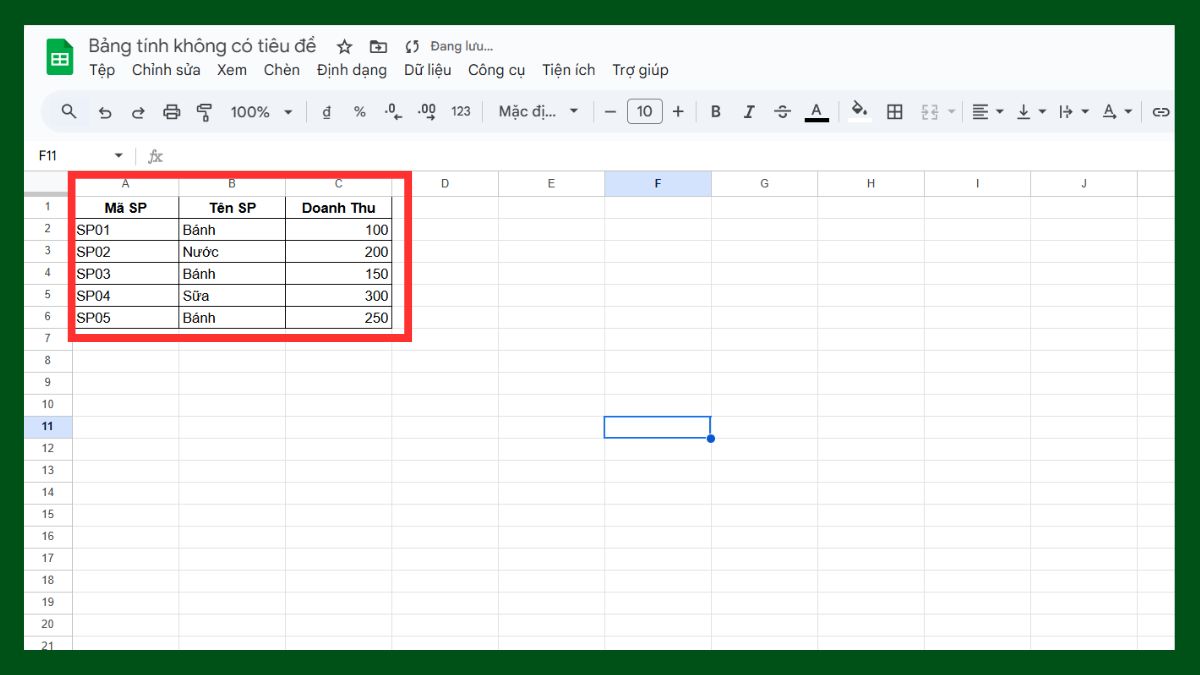Check the saving status sync icon

[x=412, y=47]
